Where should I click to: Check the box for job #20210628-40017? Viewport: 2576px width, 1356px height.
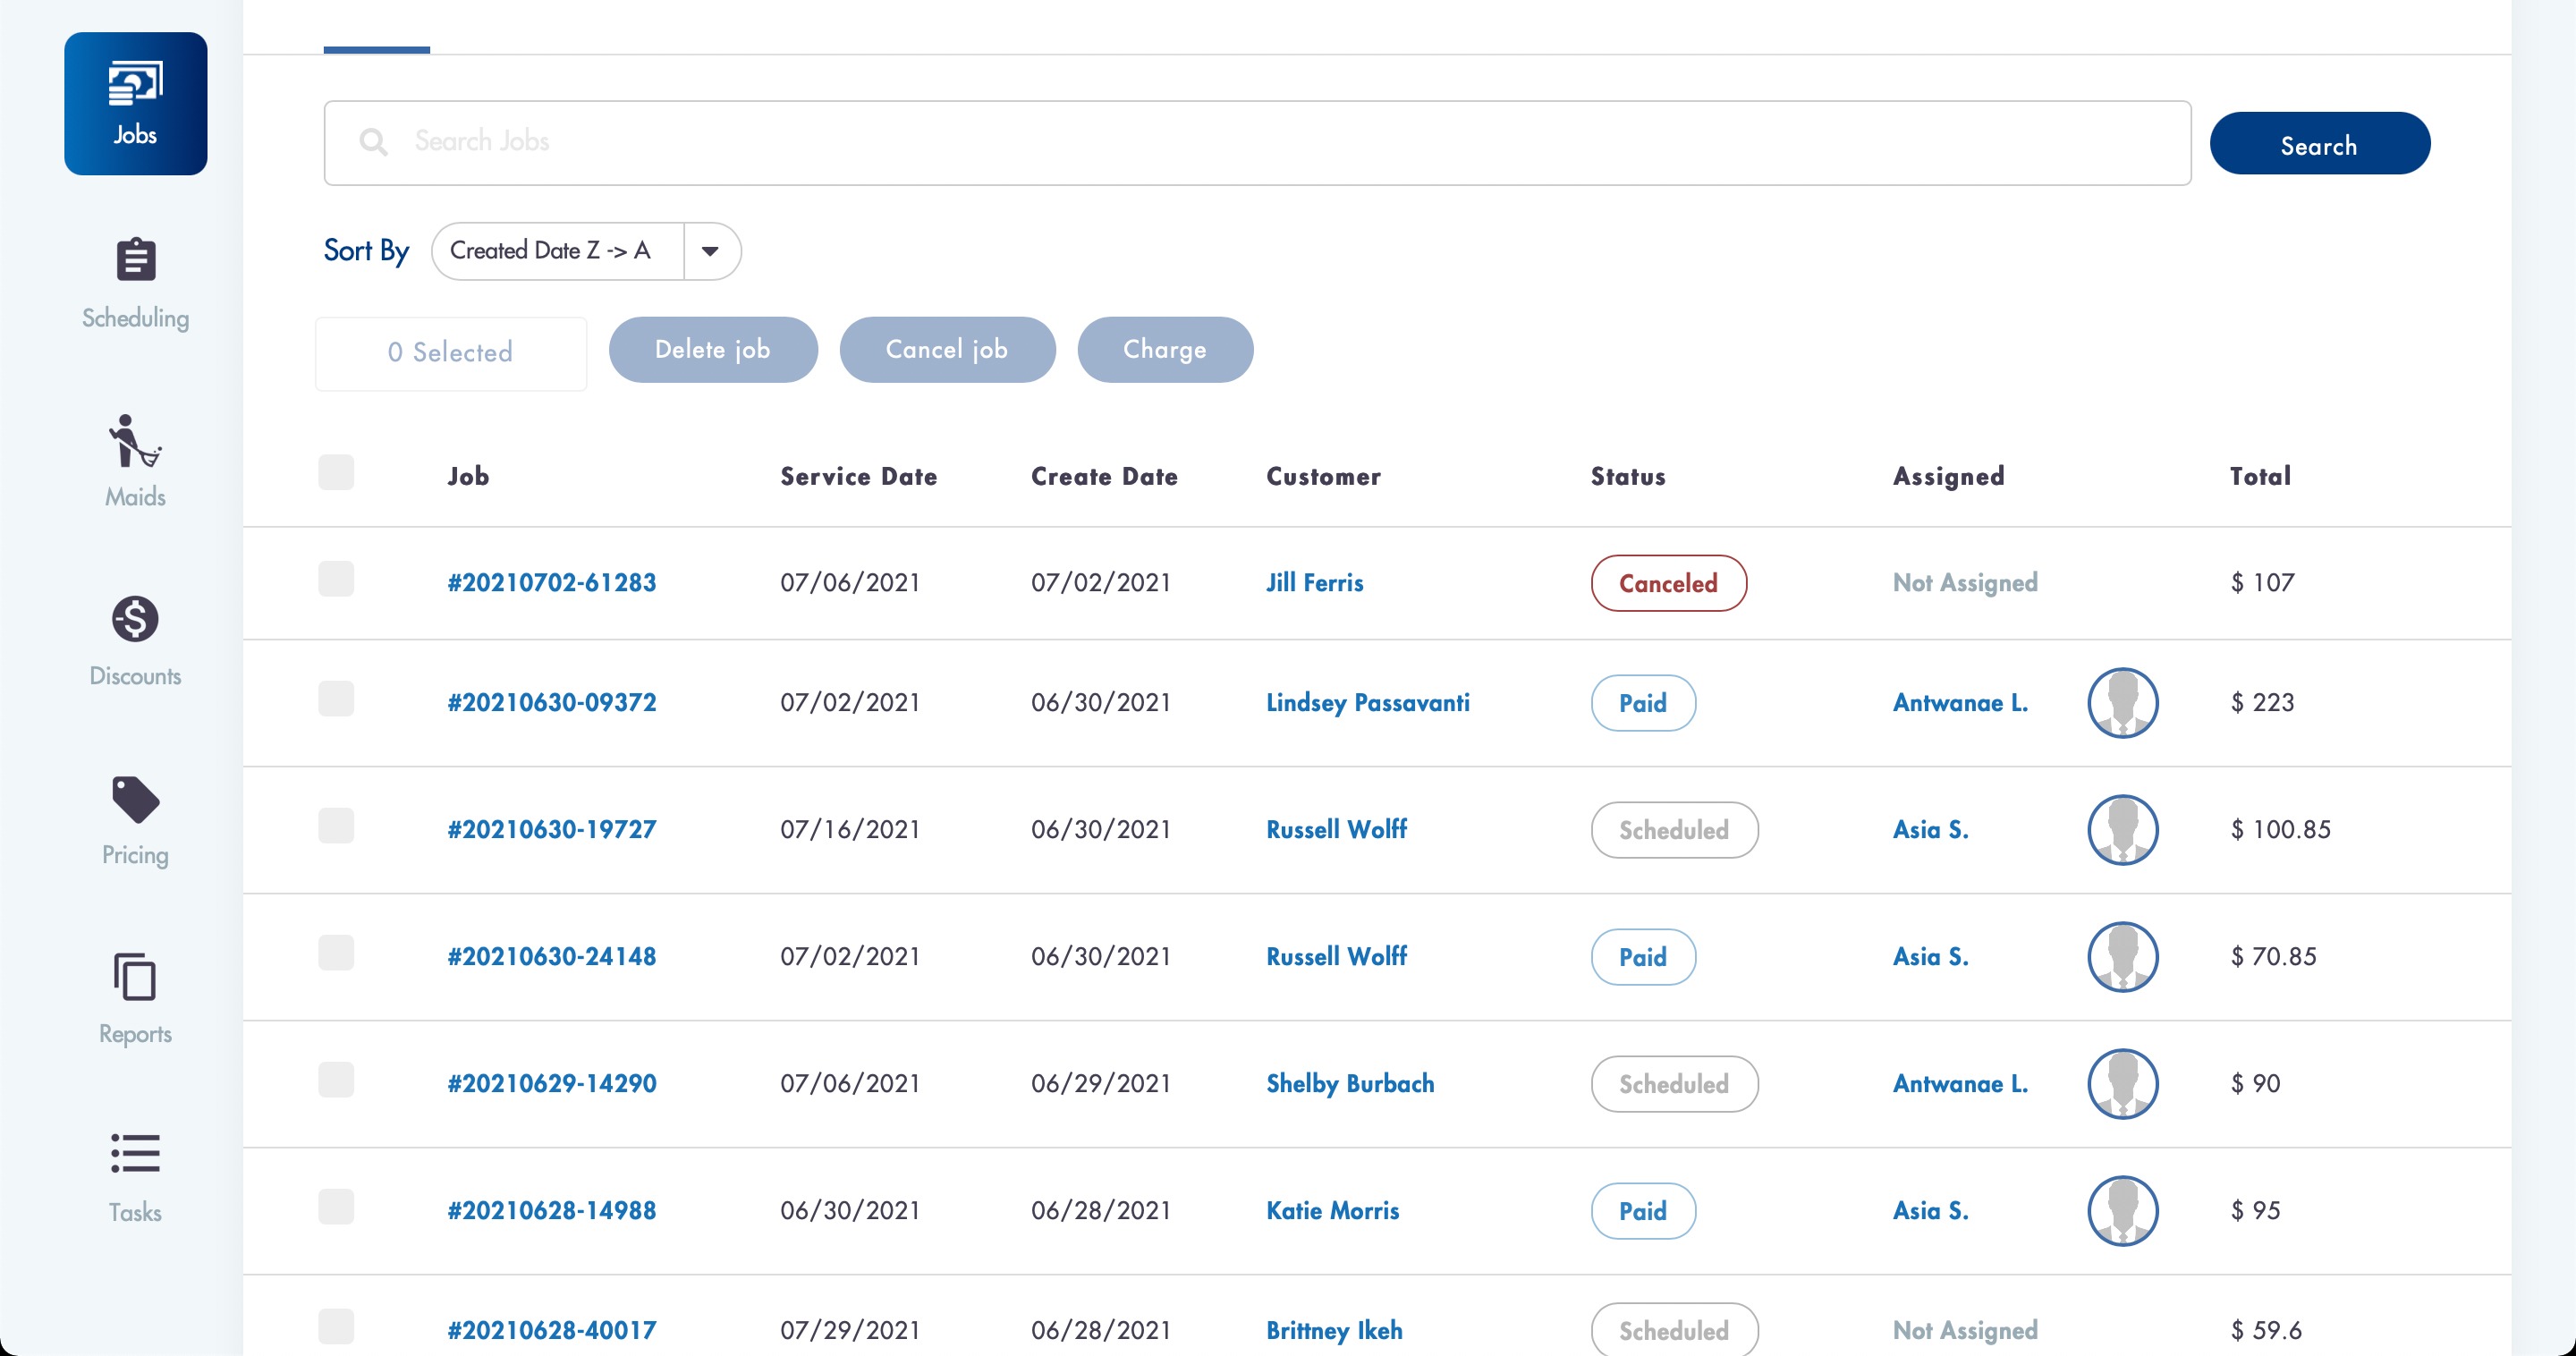[x=336, y=1326]
